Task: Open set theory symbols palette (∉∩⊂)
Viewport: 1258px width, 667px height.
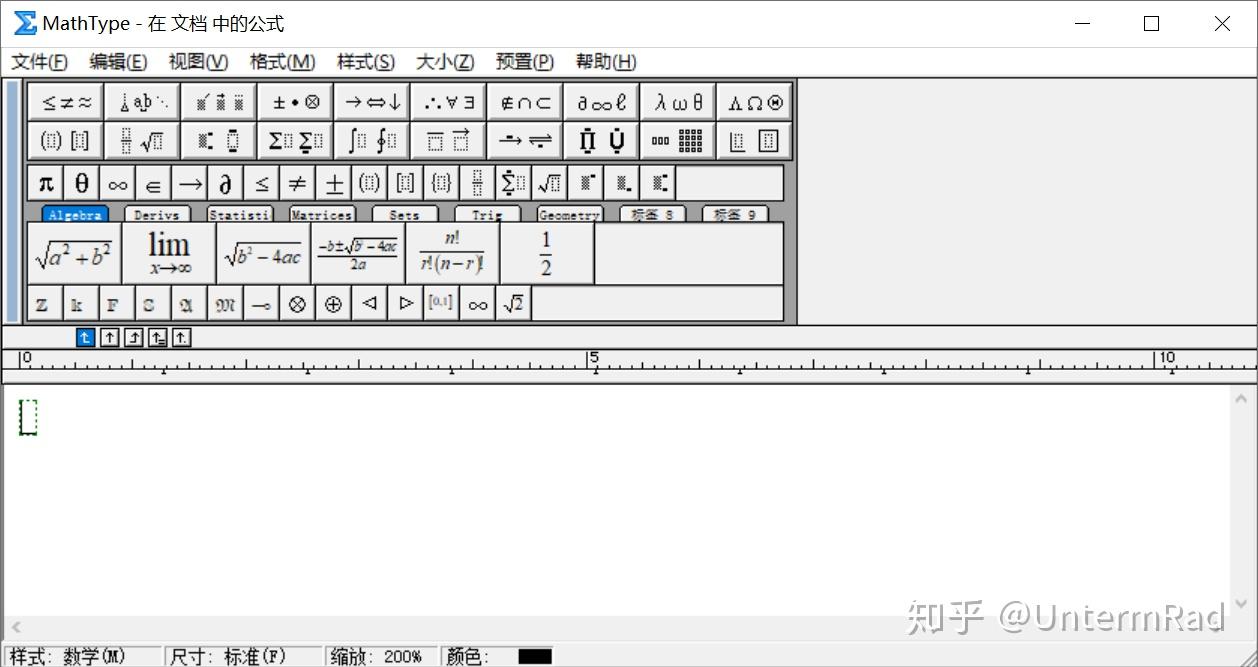Action: pyautogui.click(x=525, y=102)
